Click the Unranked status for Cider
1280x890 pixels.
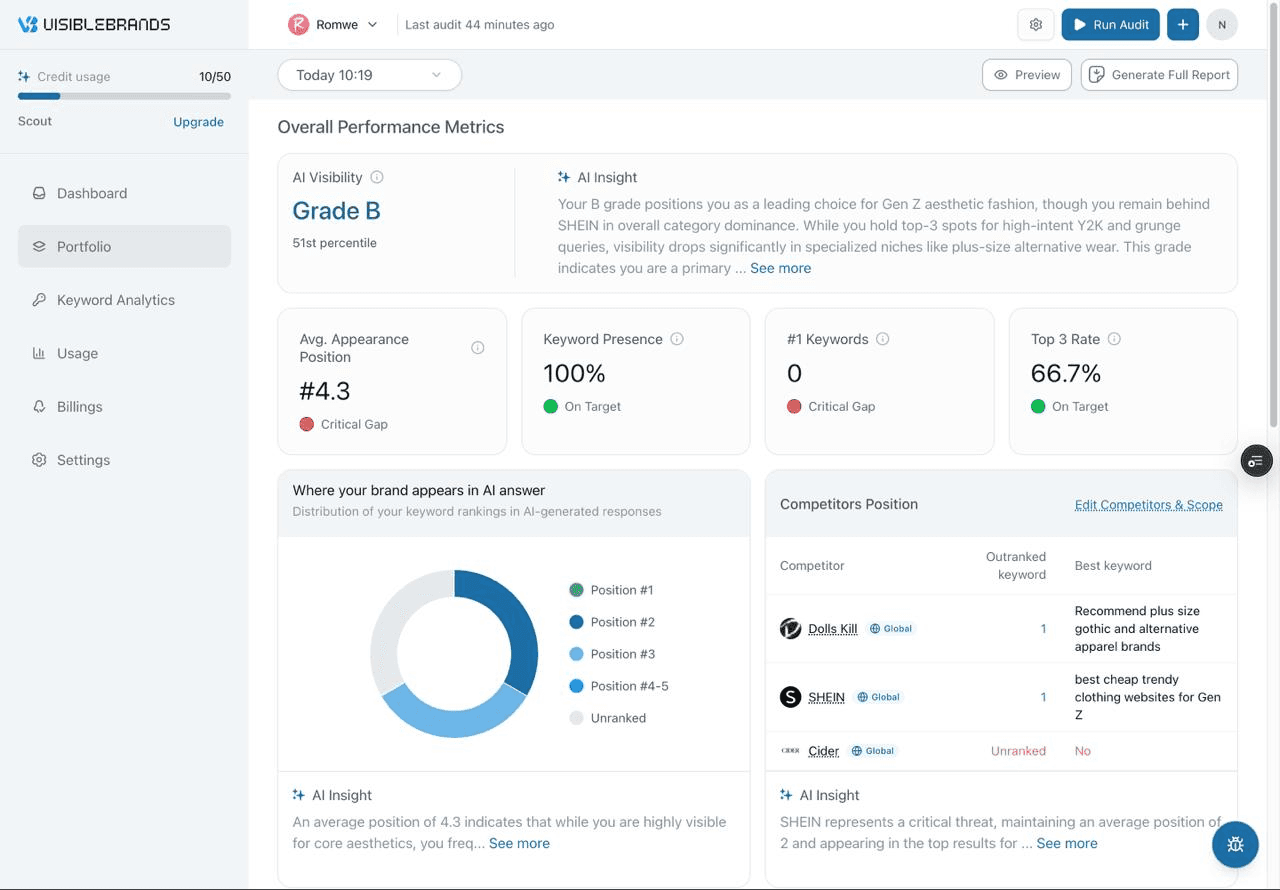point(1018,751)
